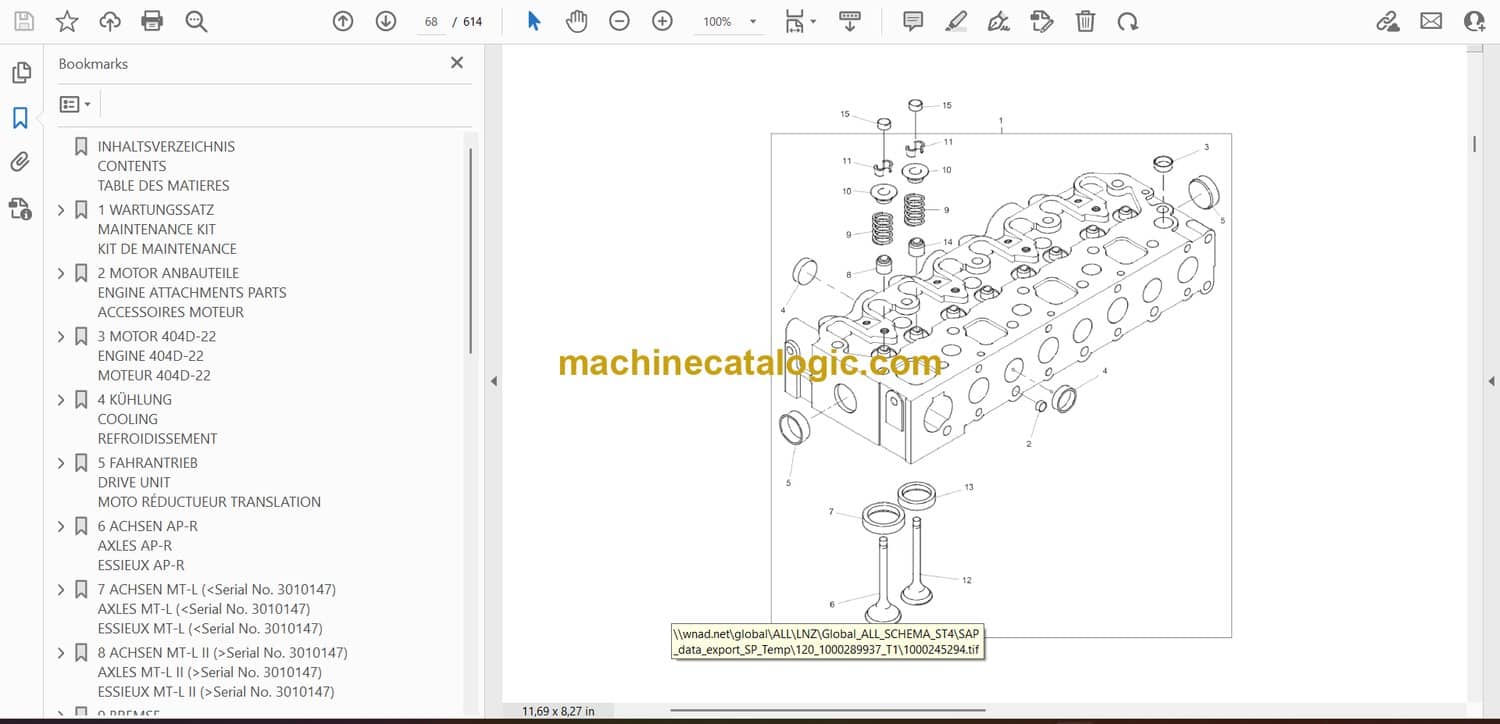The height and width of the screenshot is (724, 1500).
Task: Click the page number input field
Action: coord(431,21)
